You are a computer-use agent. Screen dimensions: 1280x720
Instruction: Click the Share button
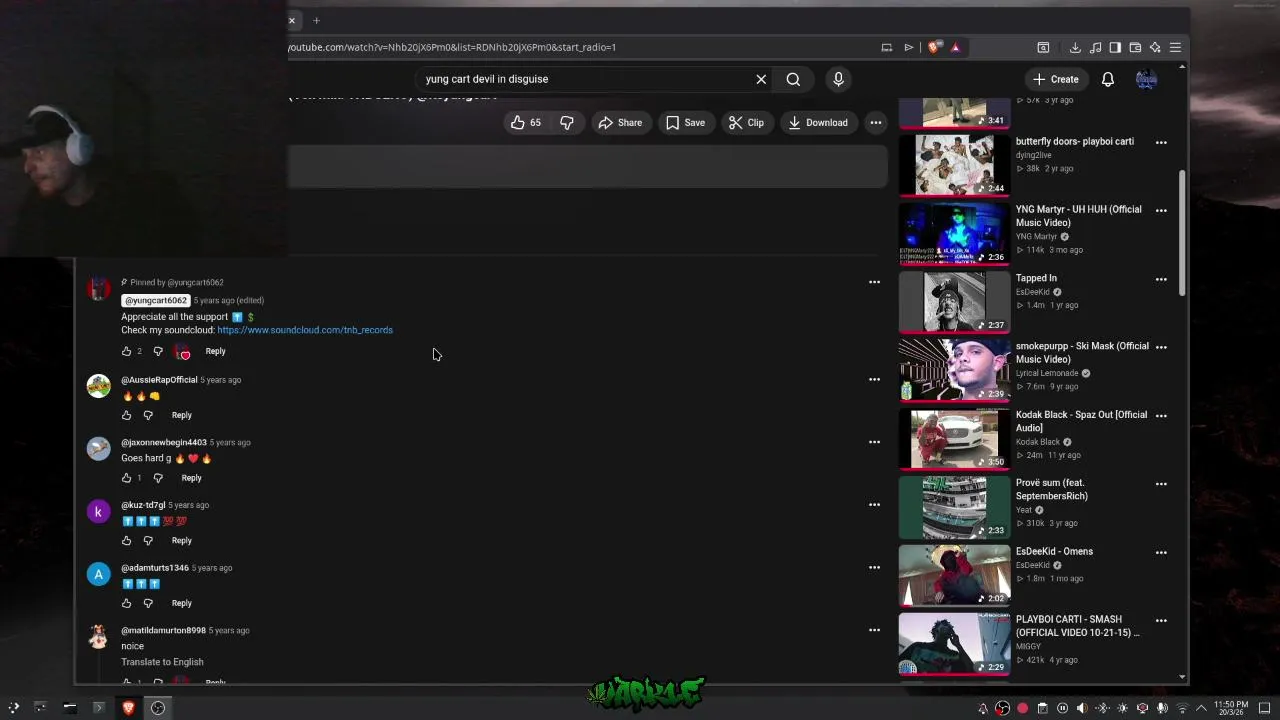pyautogui.click(x=620, y=122)
